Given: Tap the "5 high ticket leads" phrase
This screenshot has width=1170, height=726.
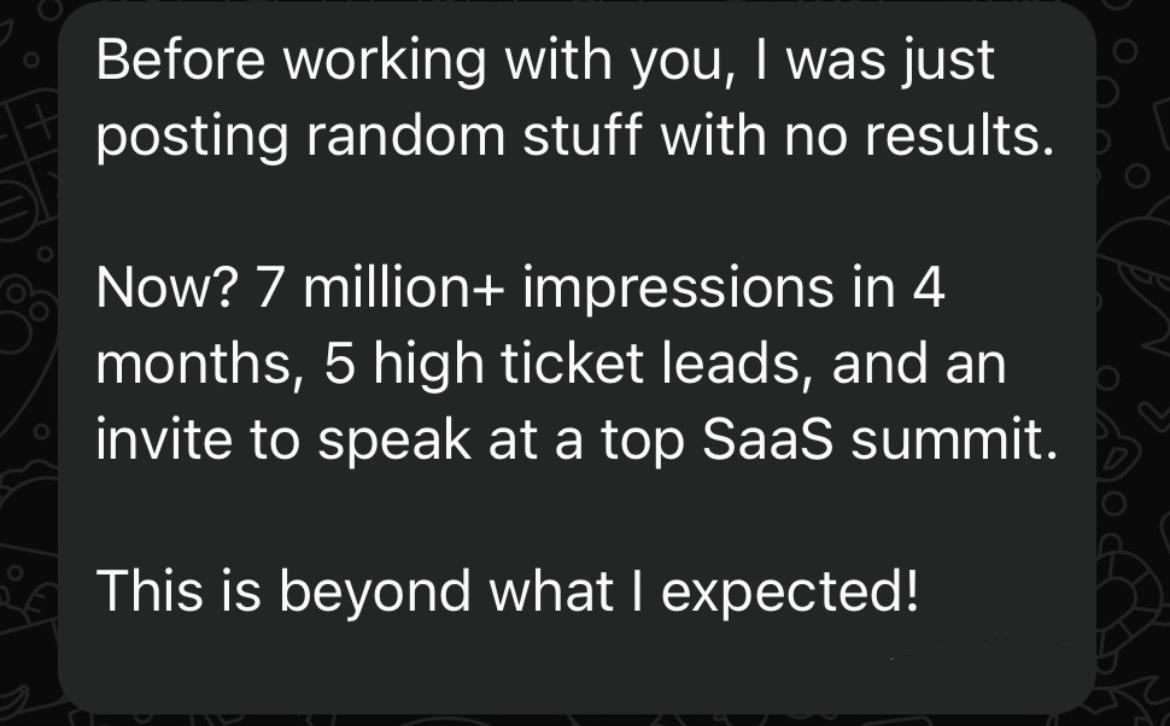Looking at the screenshot, I should point(567,367).
